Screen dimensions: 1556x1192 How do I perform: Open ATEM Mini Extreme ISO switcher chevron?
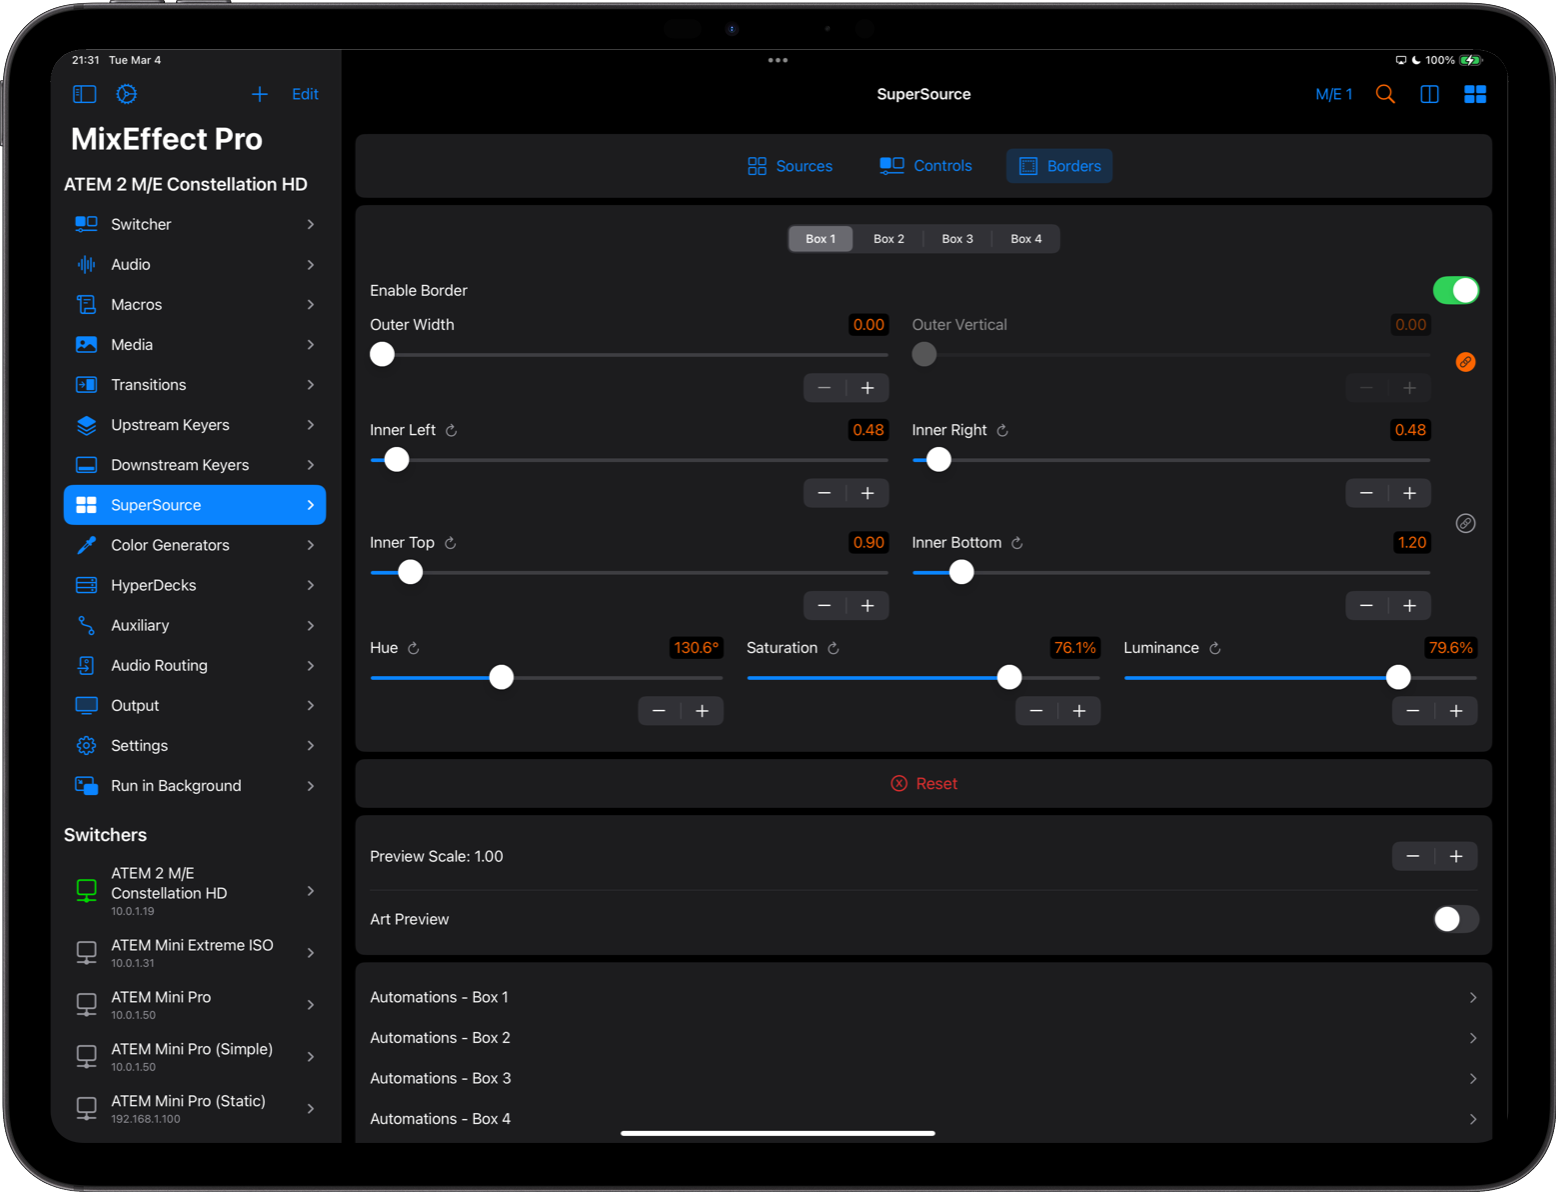click(x=311, y=953)
